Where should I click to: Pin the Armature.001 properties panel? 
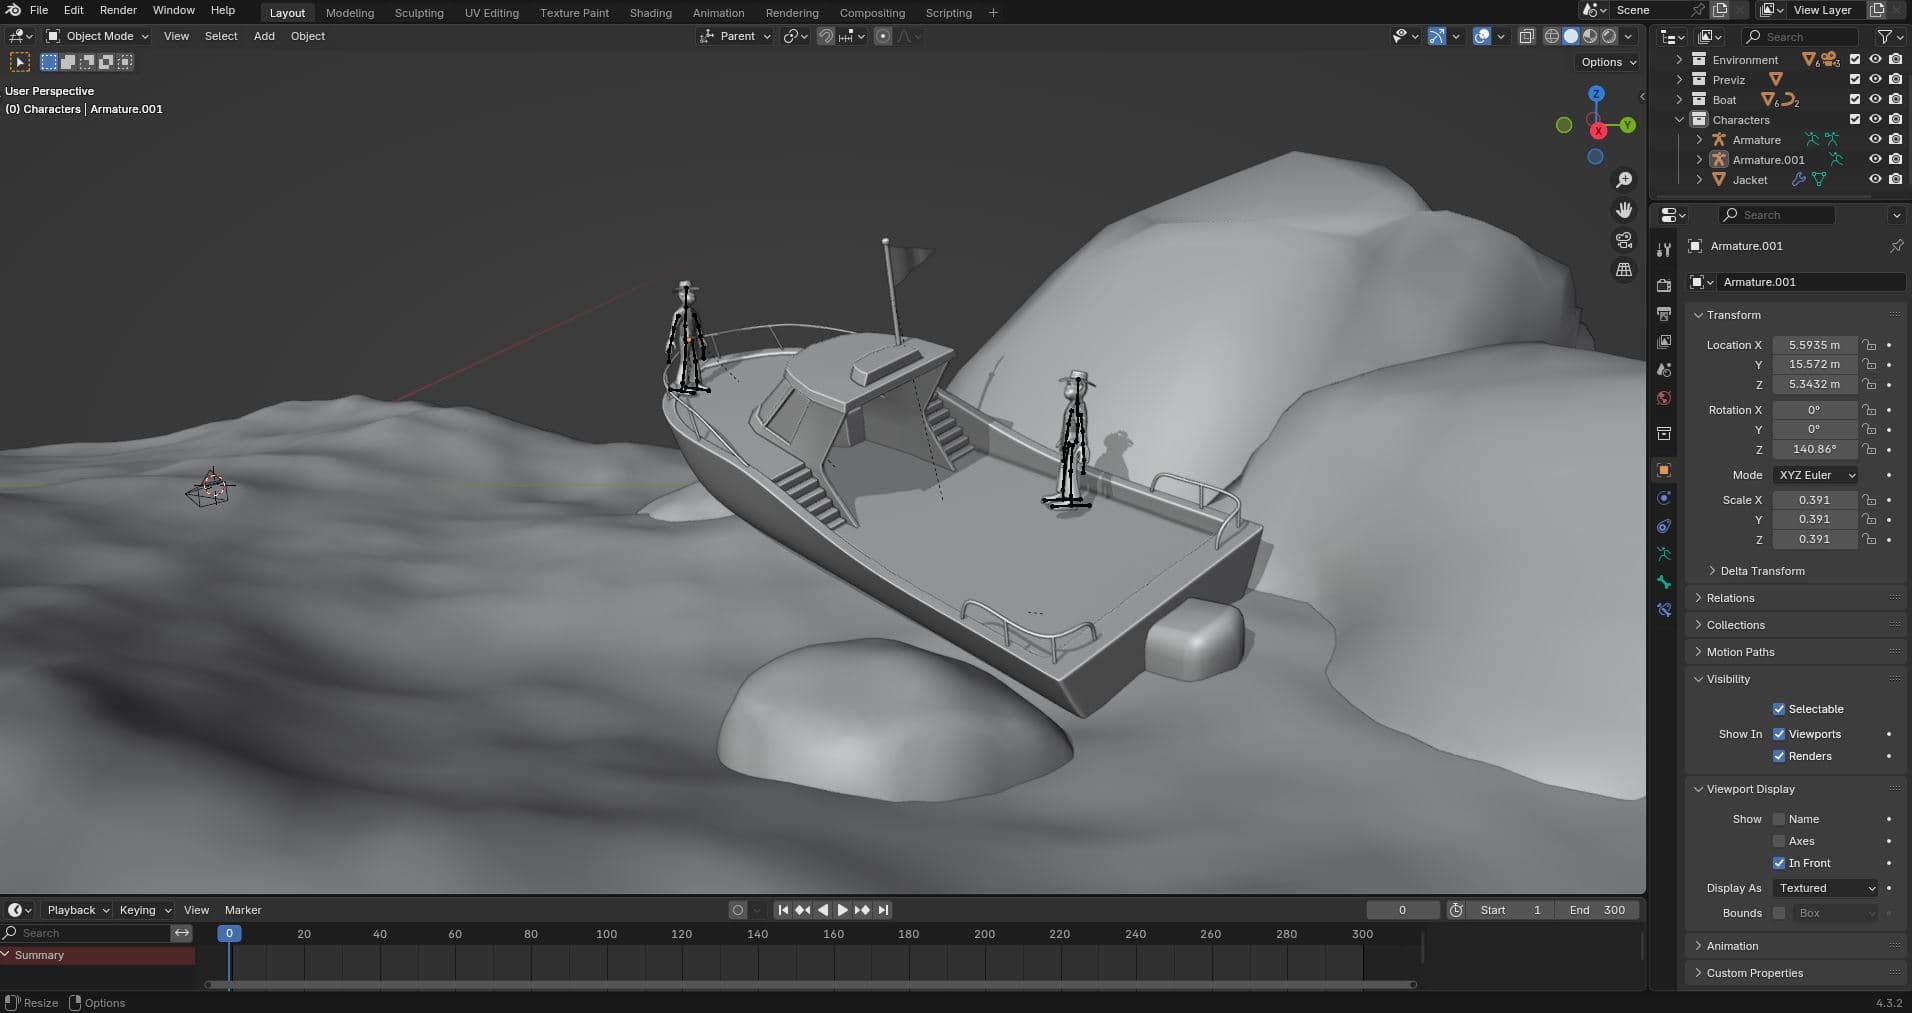(1896, 246)
